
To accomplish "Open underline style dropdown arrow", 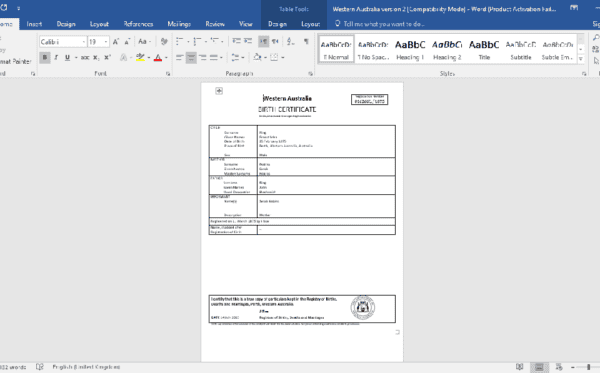I will click(x=76, y=57).
